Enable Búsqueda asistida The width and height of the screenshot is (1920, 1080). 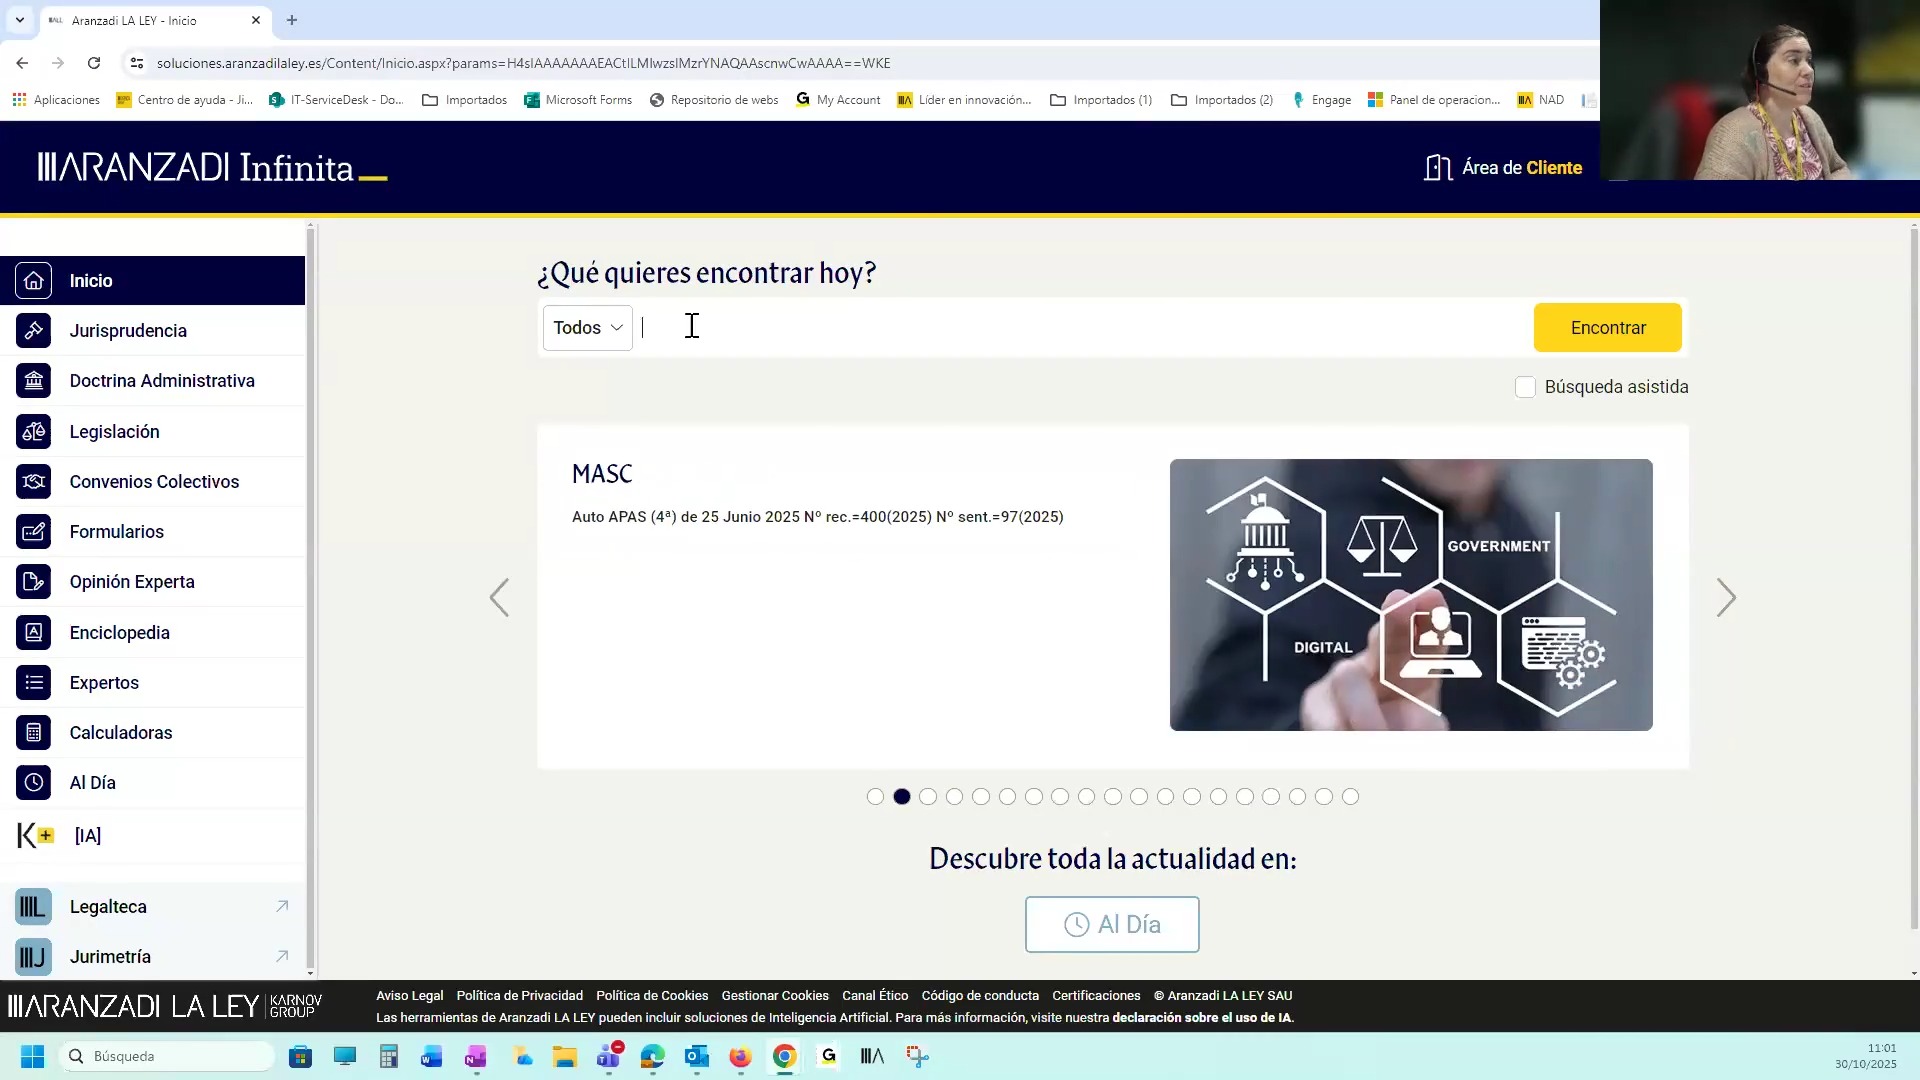[1525, 387]
